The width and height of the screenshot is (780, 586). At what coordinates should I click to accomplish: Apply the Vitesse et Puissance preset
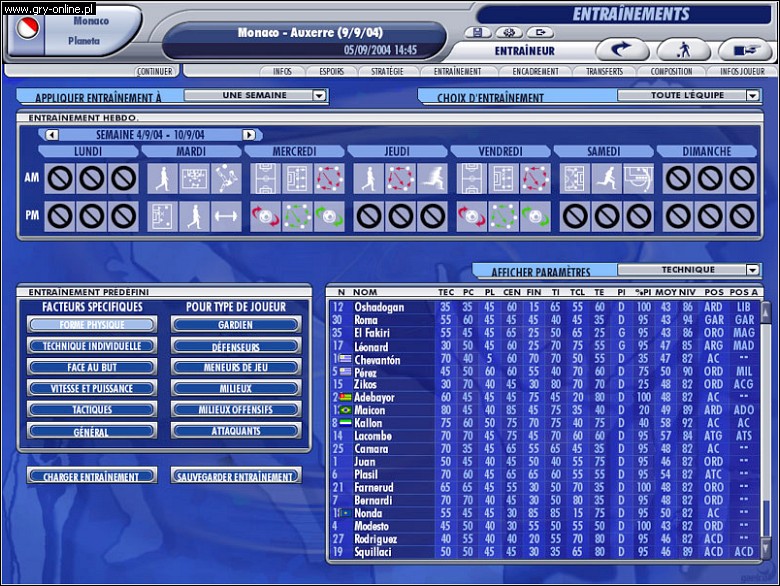[x=92, y=389]
